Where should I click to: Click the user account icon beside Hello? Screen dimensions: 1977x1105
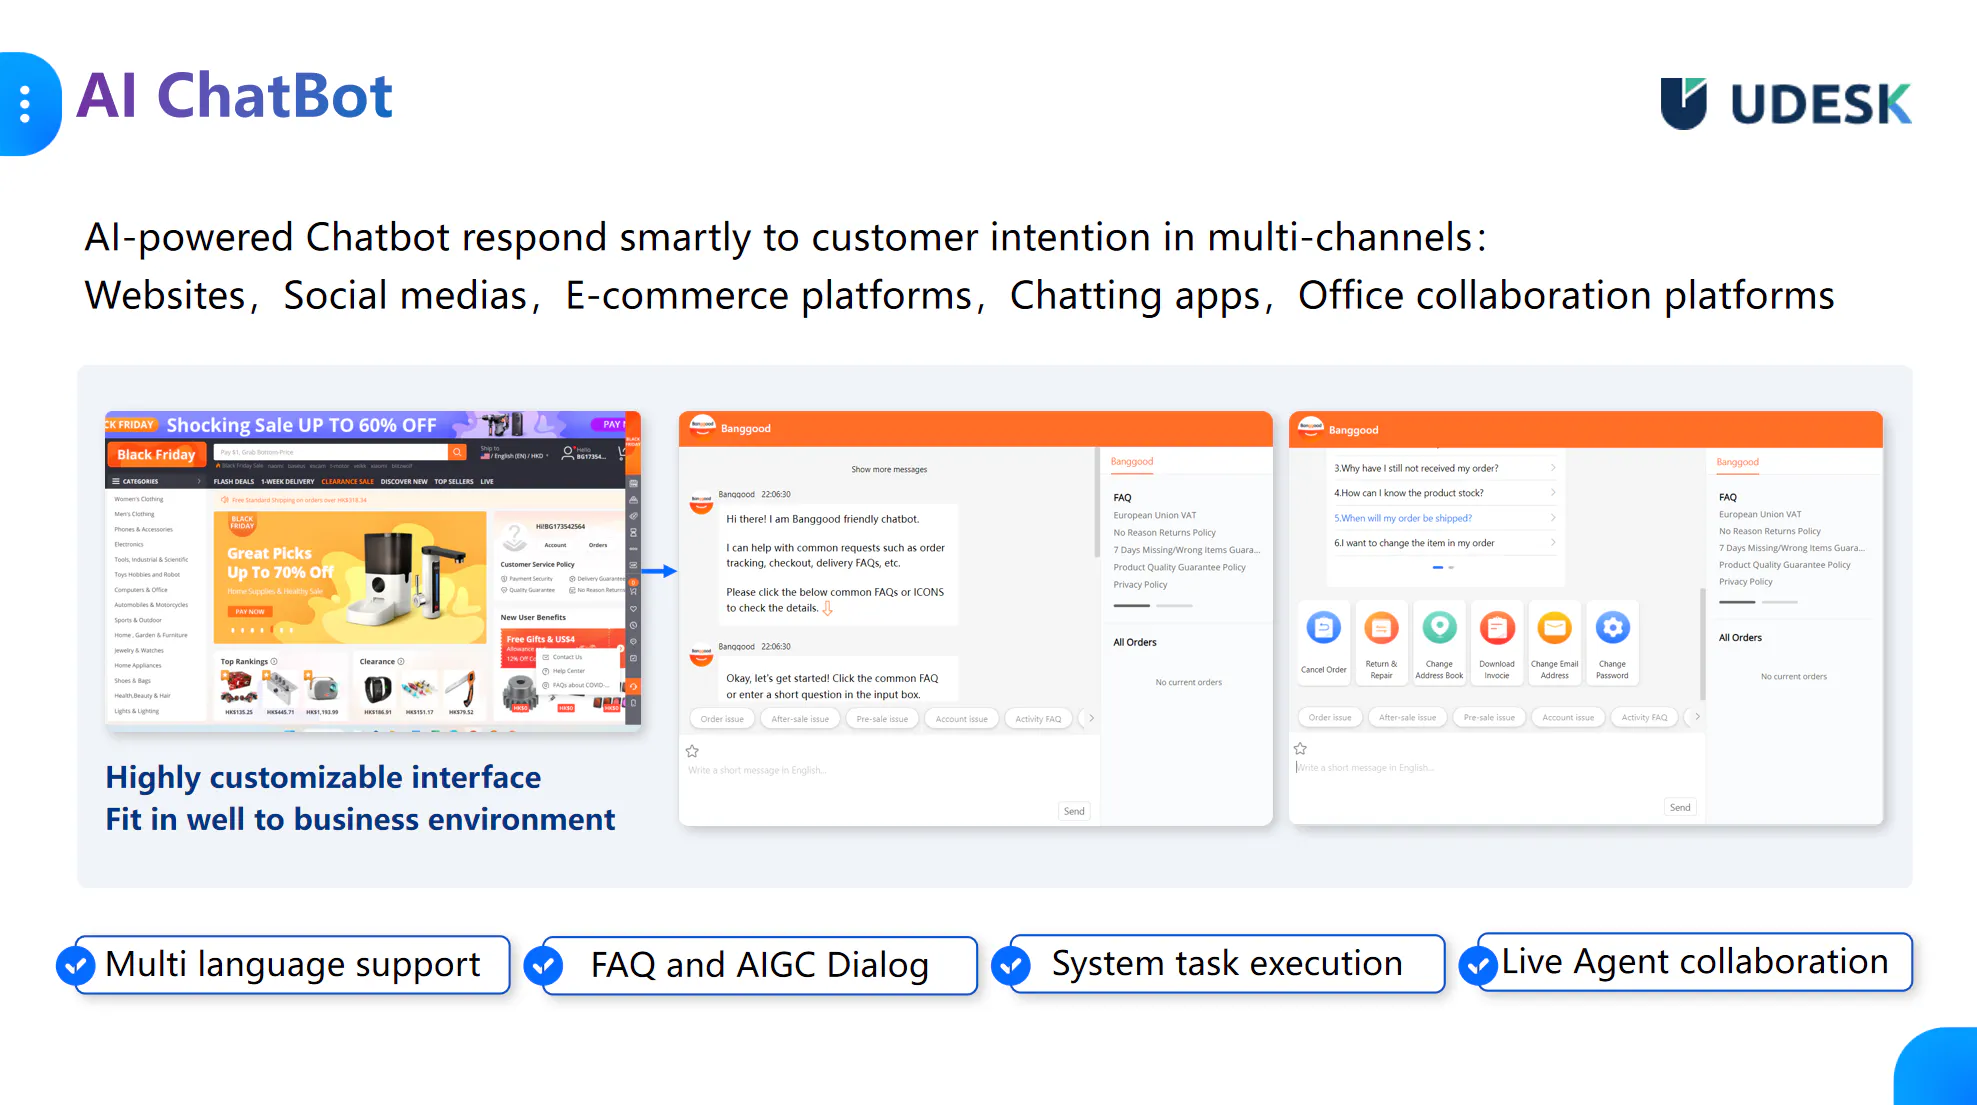pyautogui.click(x=568, y=453)
